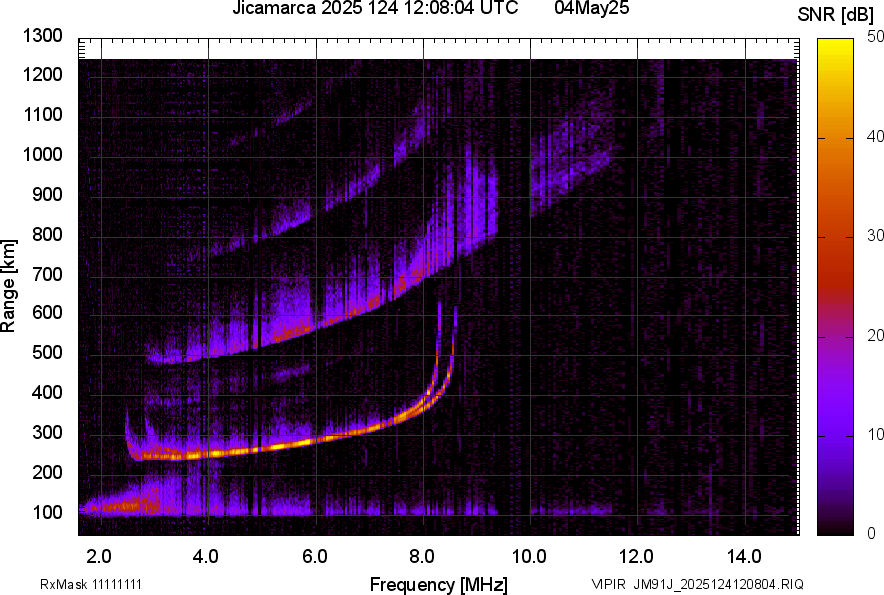Click frequency tick label '8.0'
Screen dimensions: 884x595
click(422, 557)
